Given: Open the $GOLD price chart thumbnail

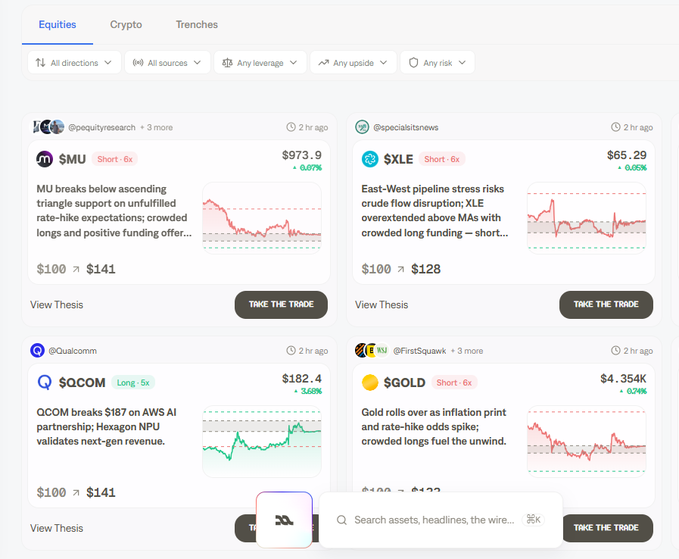Looking at the screenshot, I should click(x=587, y=441).
